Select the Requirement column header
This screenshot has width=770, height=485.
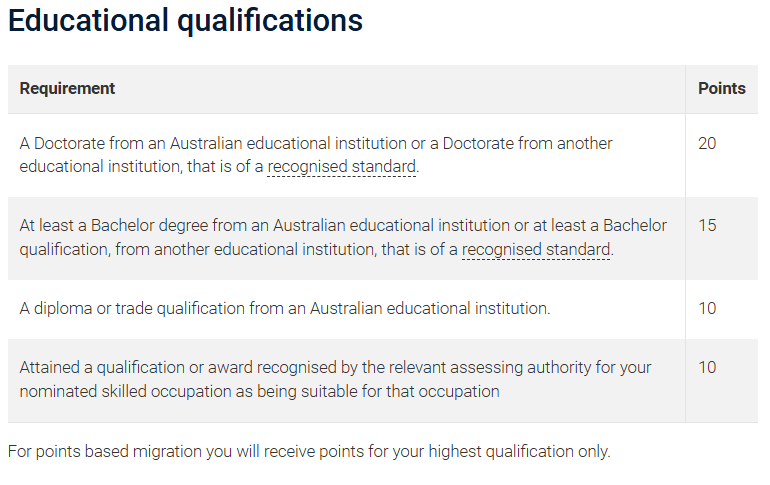tap(67, 88)
